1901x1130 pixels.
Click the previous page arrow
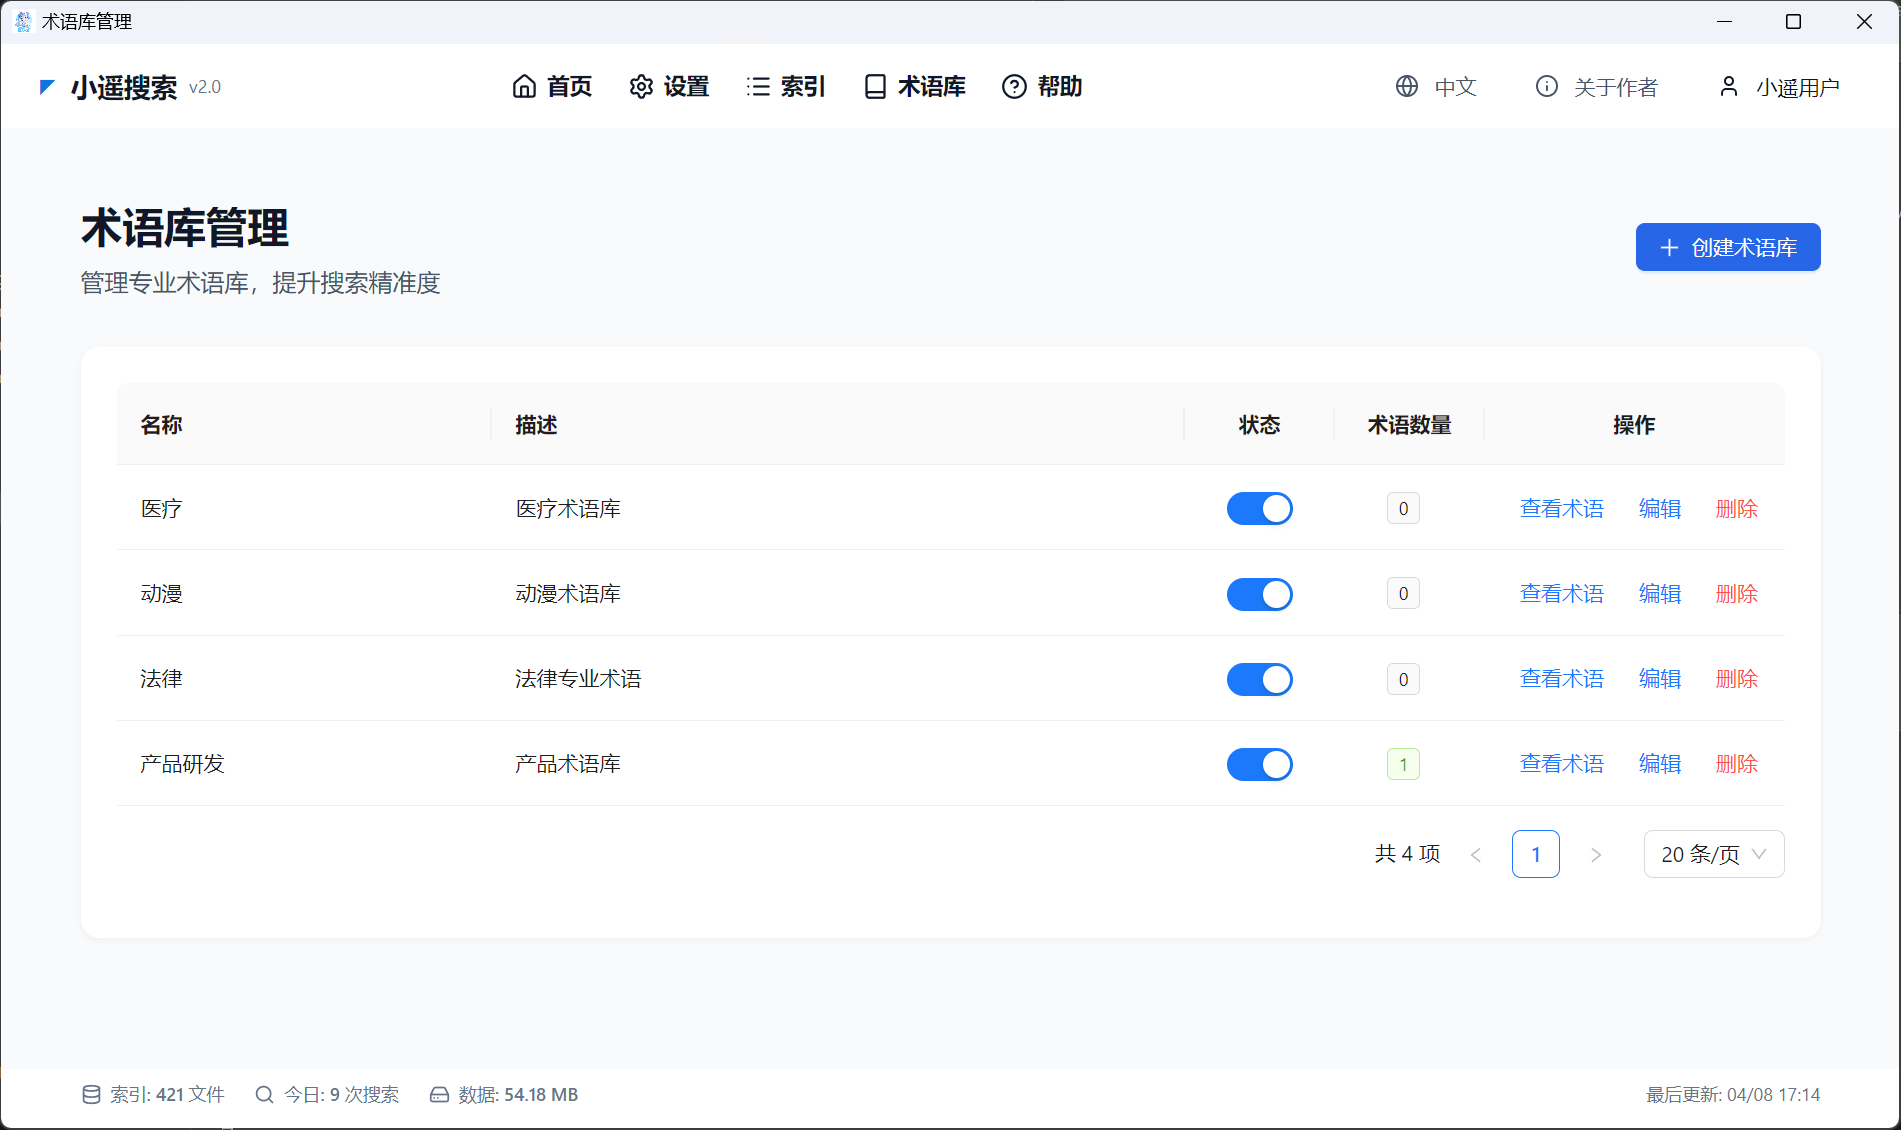point(1476,855)
